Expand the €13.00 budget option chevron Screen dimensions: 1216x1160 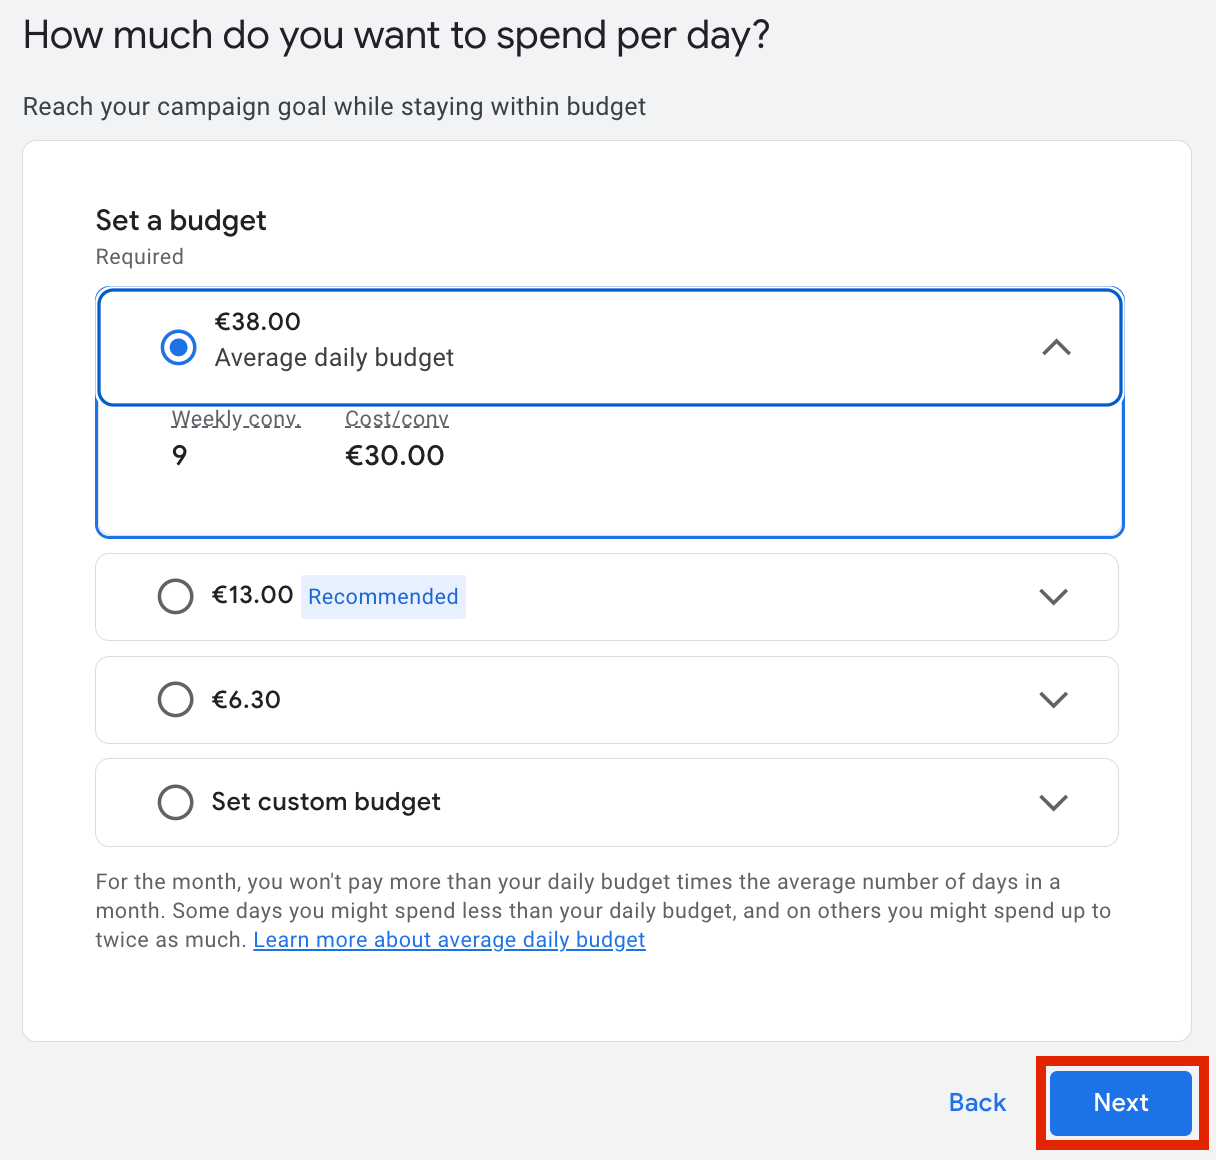point(1054,597)
